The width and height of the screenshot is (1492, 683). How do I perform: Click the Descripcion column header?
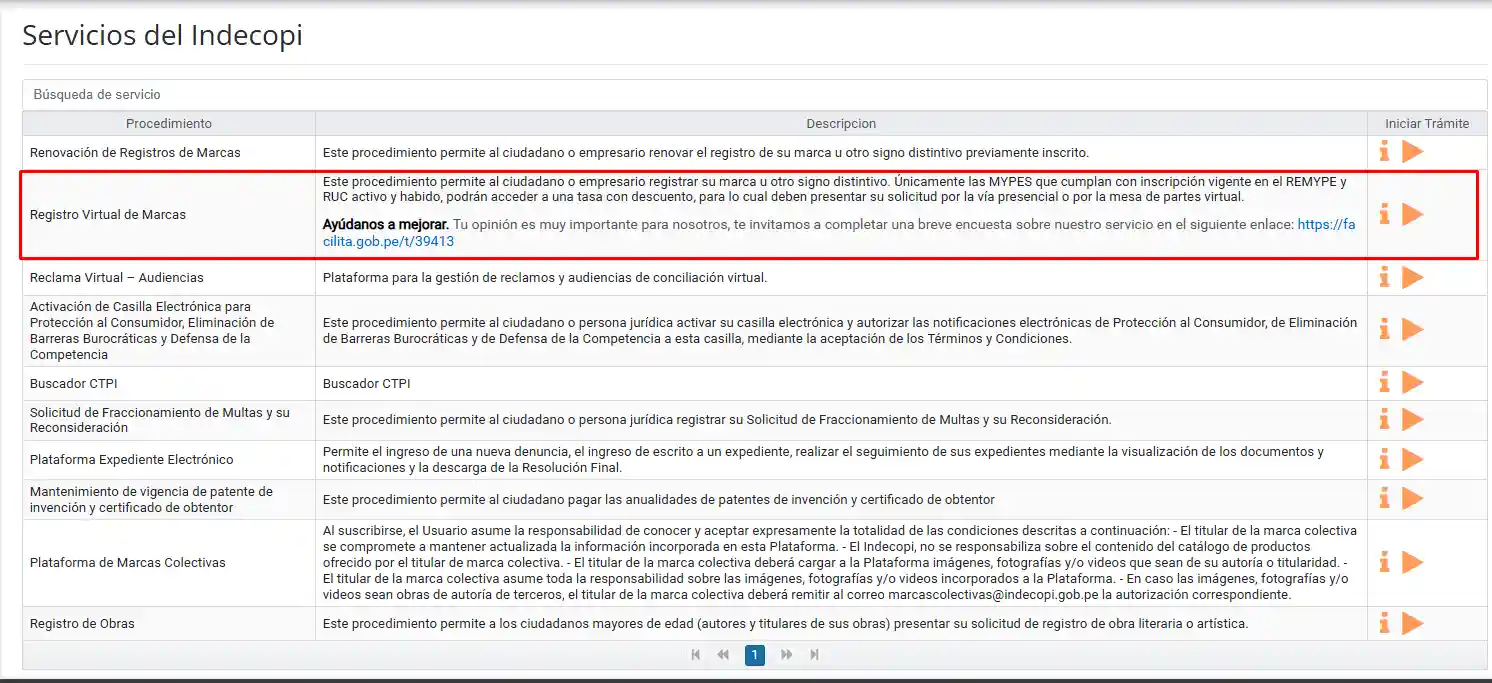click(x=841, y=123)
